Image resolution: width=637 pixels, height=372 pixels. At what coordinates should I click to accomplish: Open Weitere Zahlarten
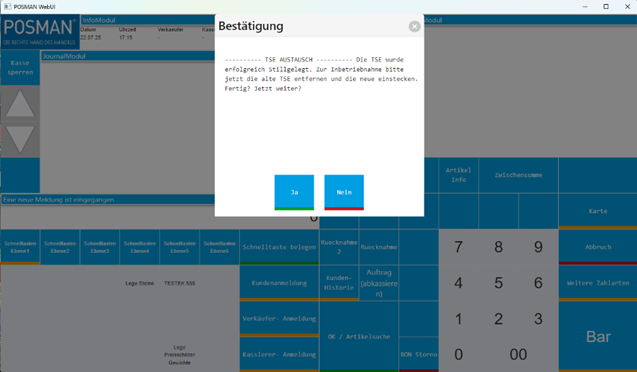coord(598,283)
